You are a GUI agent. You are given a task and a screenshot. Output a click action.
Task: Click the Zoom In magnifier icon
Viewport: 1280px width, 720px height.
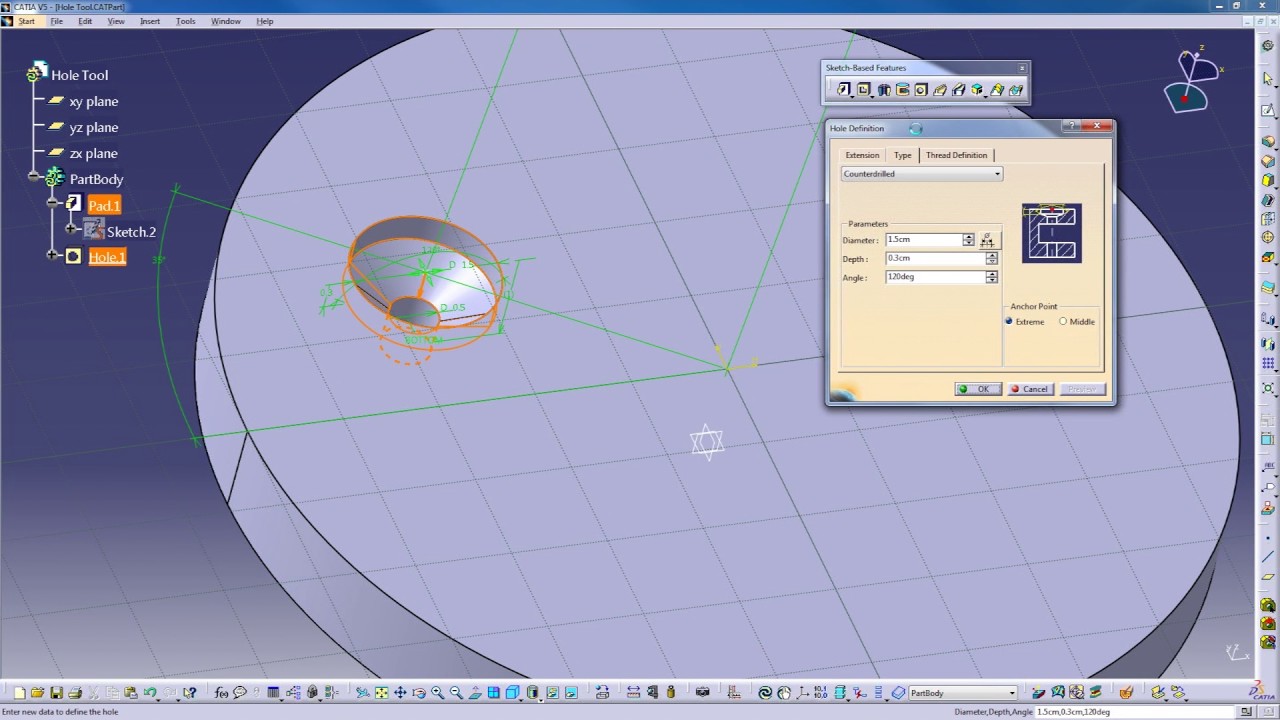click(x=438, y=692)
